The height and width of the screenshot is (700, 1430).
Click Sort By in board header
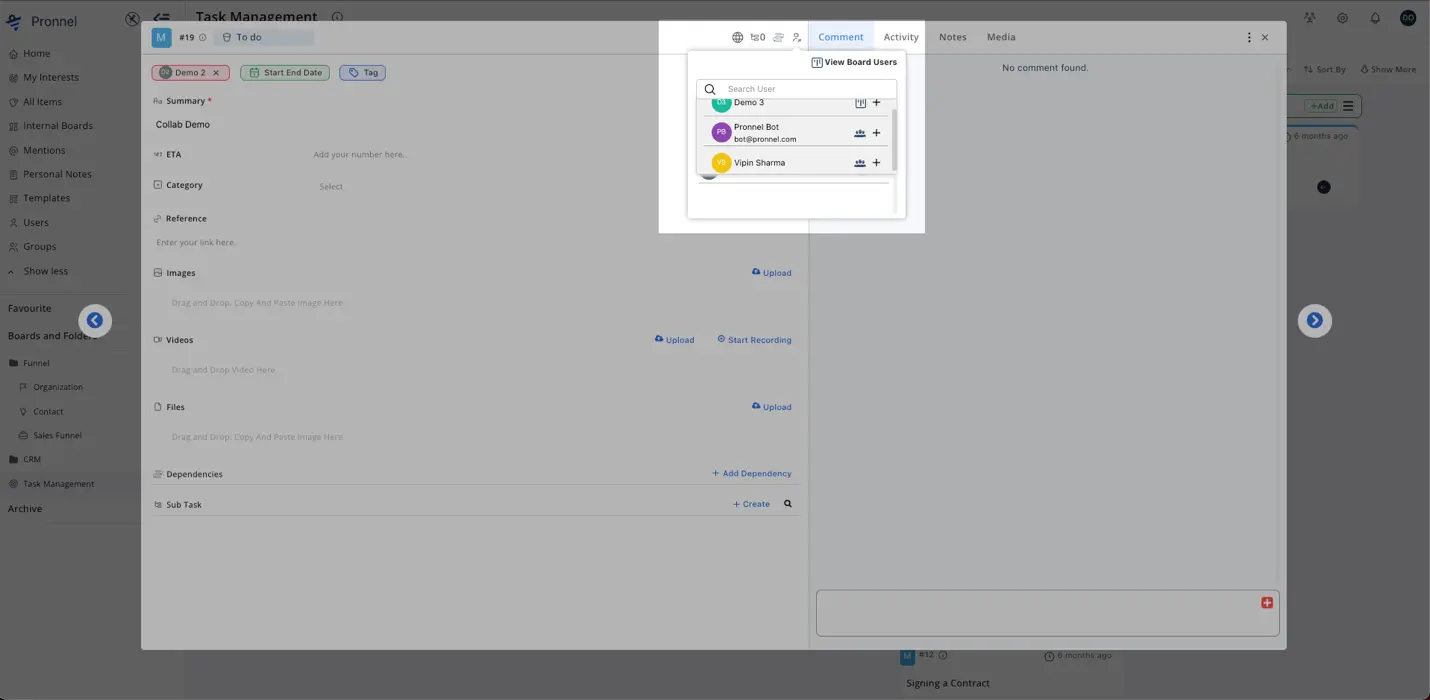click(1325, 69)
